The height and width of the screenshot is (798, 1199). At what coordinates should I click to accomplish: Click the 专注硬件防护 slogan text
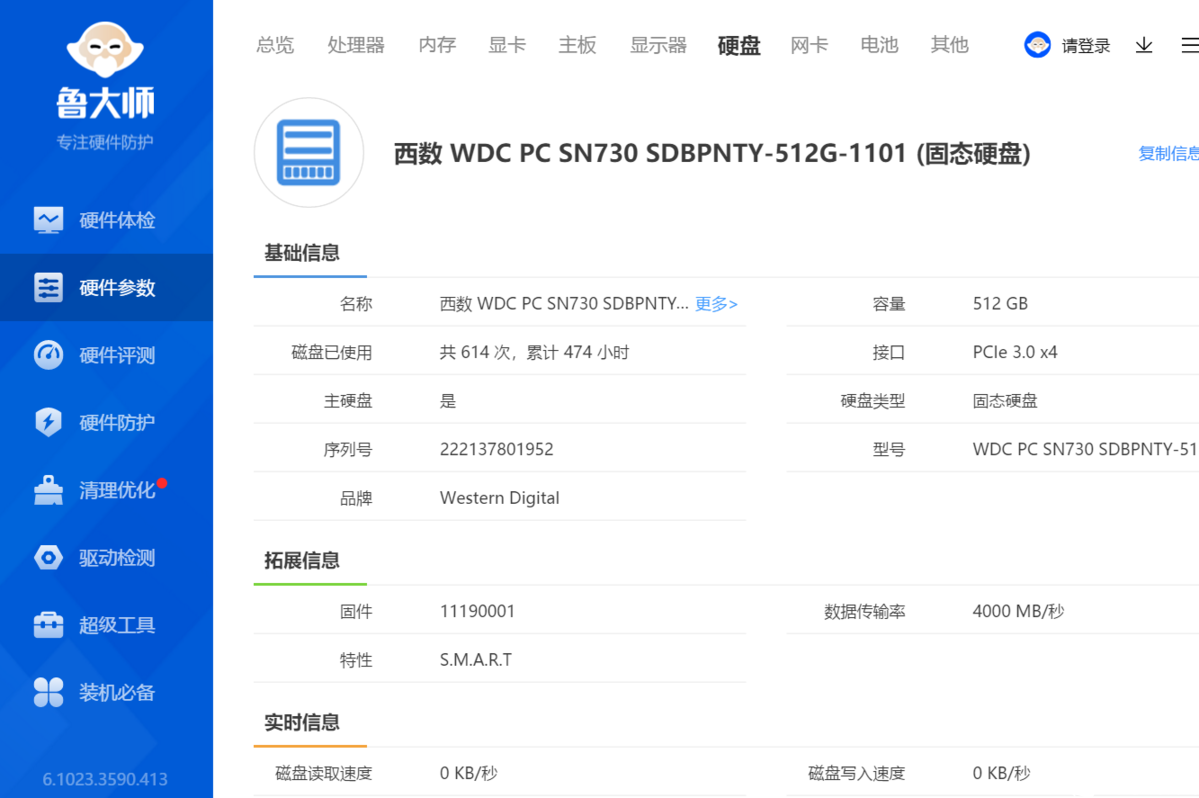coord(105,142)
